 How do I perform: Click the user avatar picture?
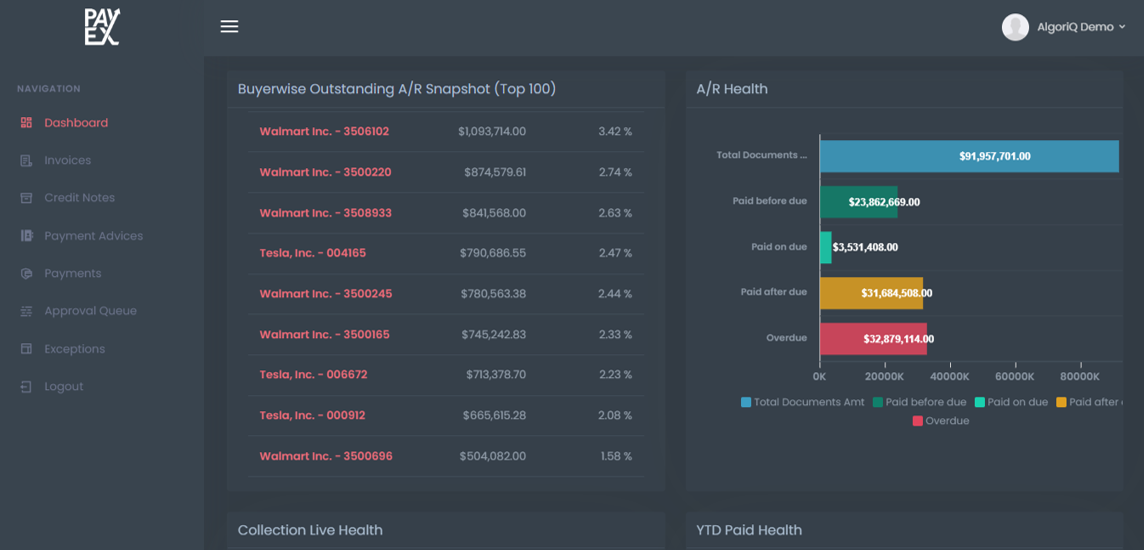[x=1015, y=27]
